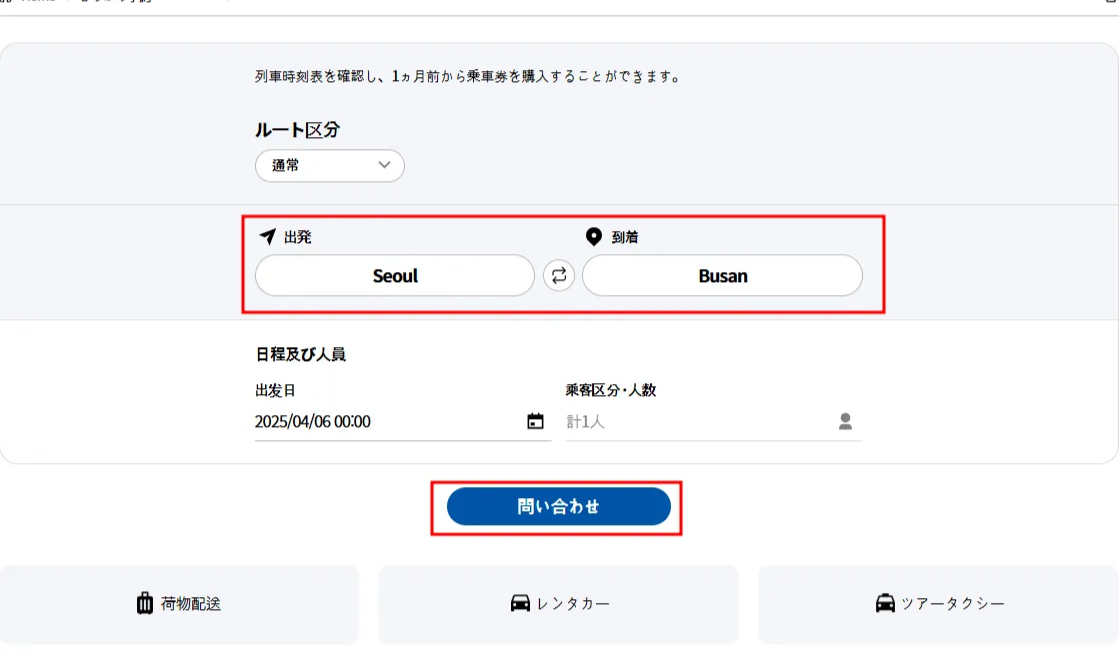Screen dimensions: 1119x669
Task: Select the Busan arrival station button
Action: tap(722, 276)
